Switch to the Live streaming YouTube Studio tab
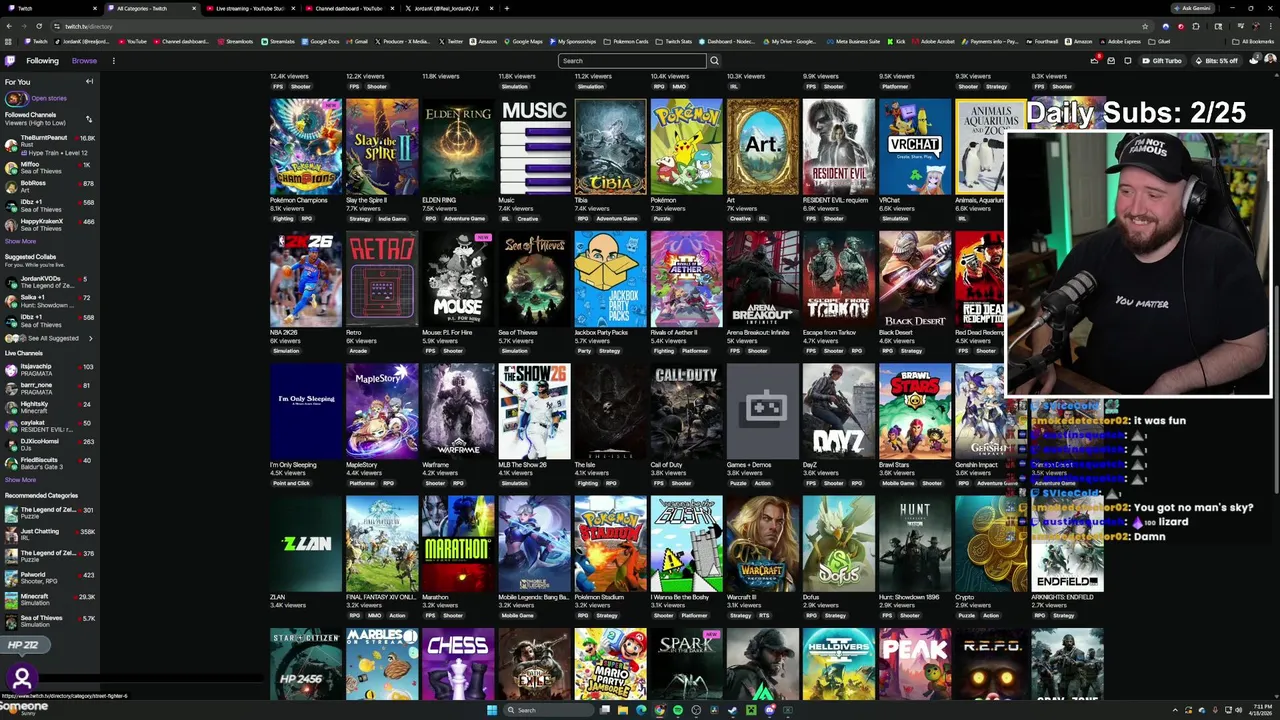The height and width of the screenshot is (720, 1280). (250, 8)
